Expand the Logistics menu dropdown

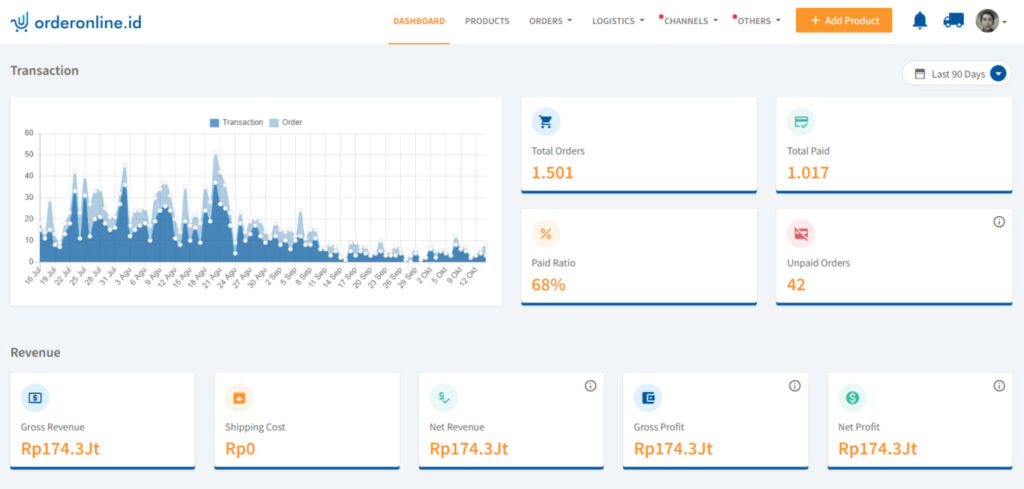(x=618, y=21)
